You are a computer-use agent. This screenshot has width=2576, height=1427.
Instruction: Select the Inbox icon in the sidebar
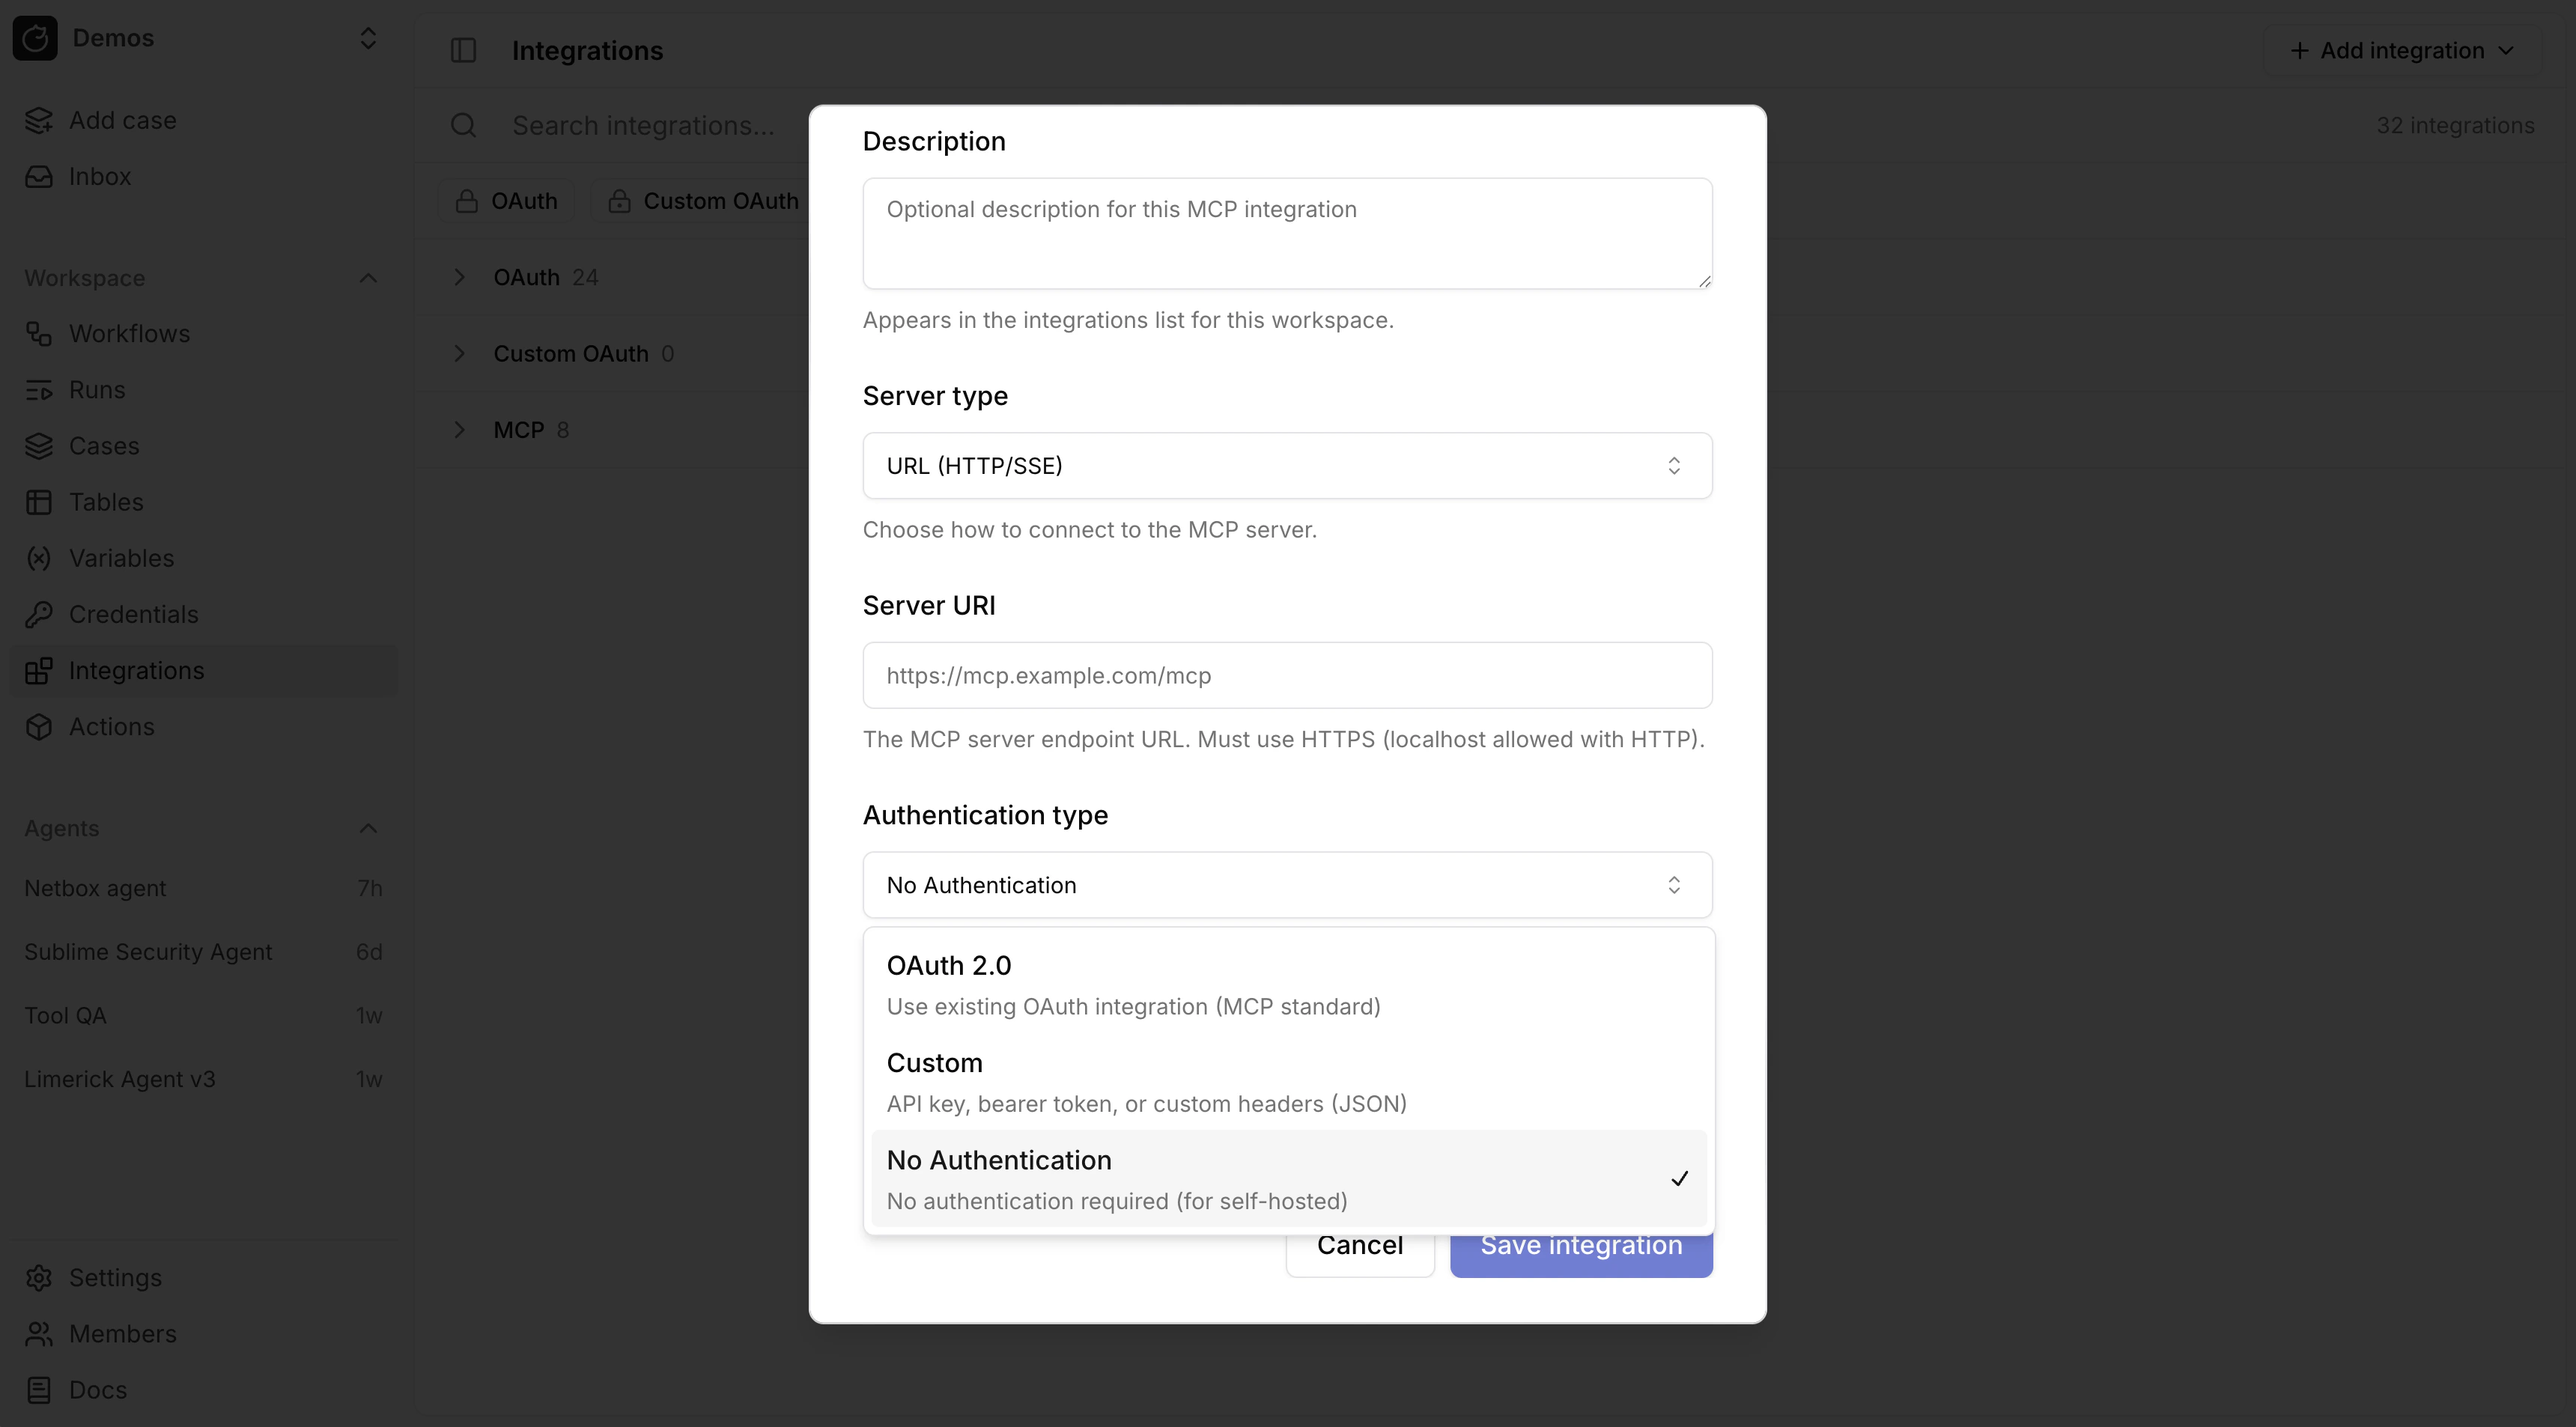point(39,176)
